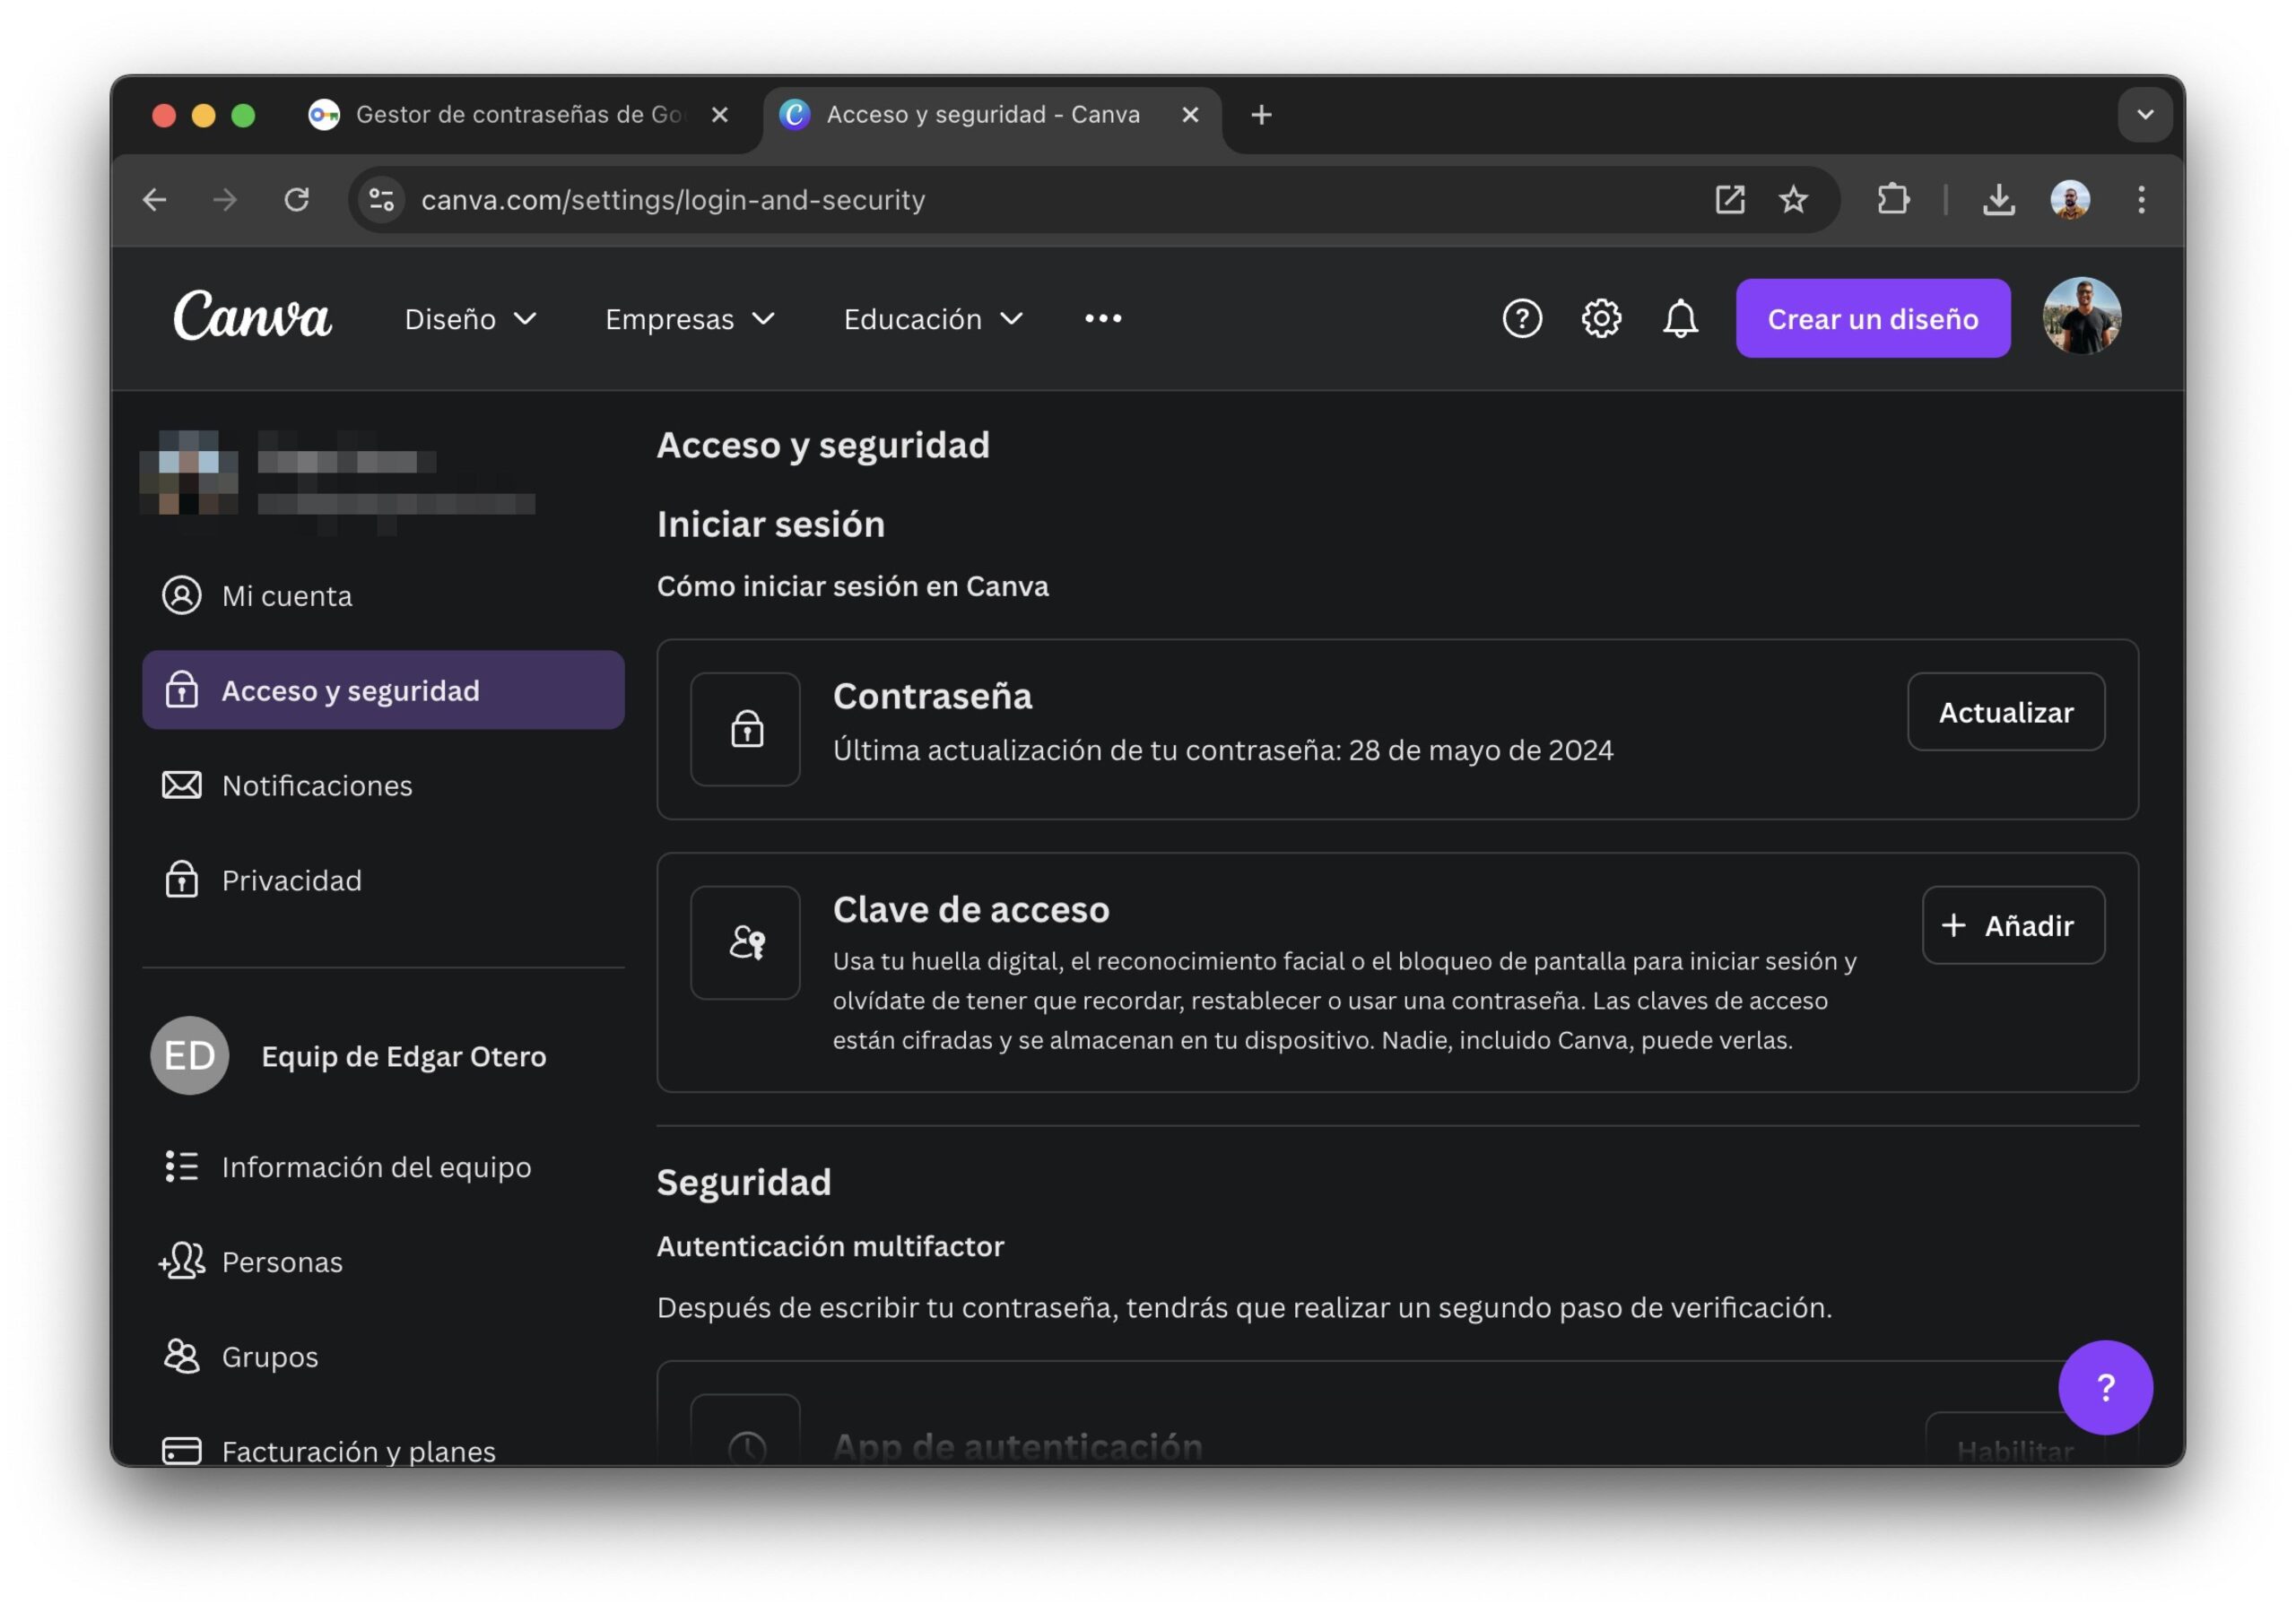
Task: Open site information icon in address bar
Action: [382, 200]
